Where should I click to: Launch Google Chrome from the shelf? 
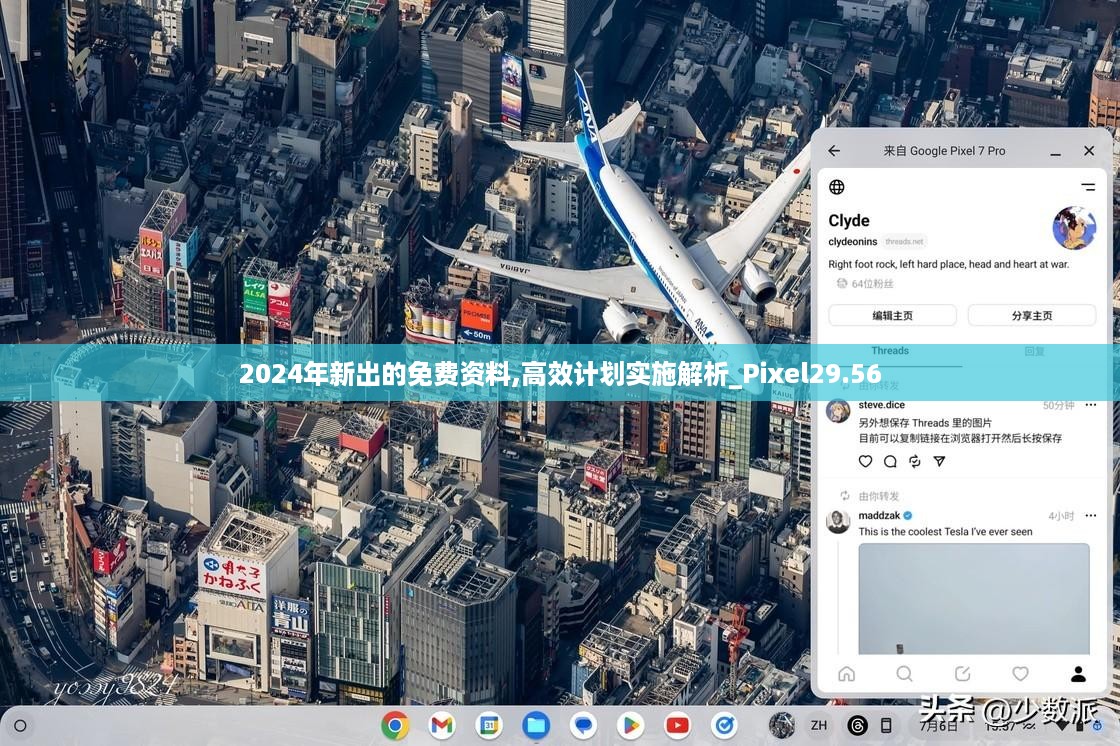395,725
